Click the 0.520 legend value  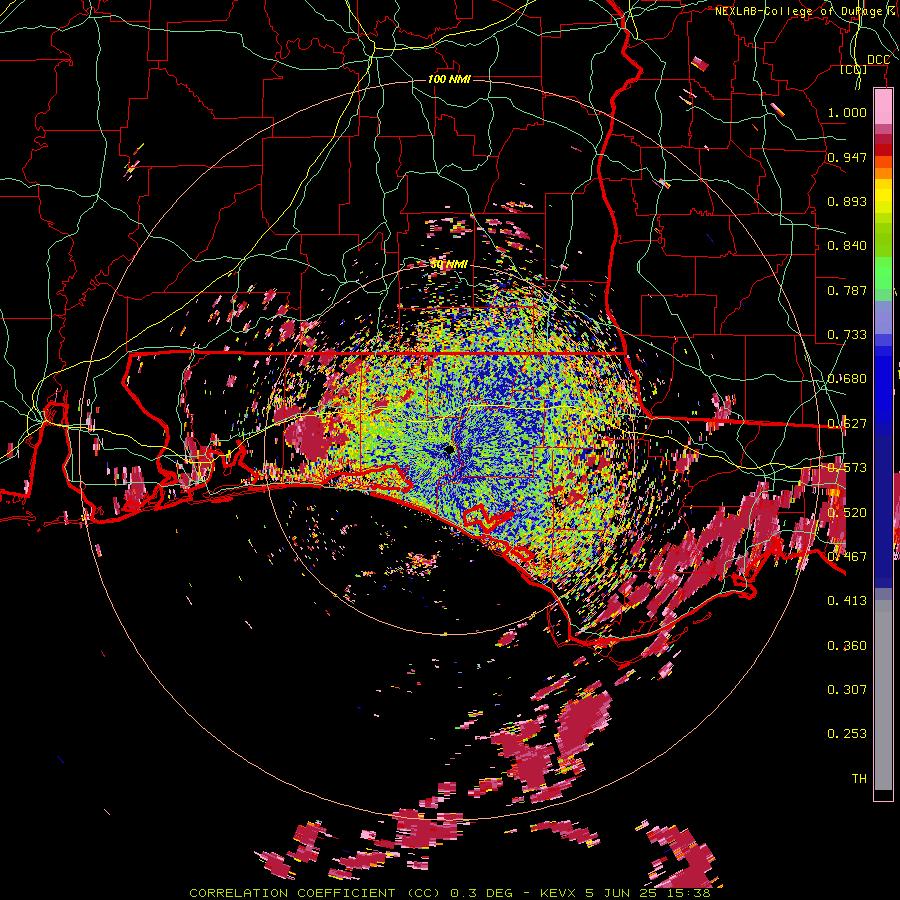(847, 513)
